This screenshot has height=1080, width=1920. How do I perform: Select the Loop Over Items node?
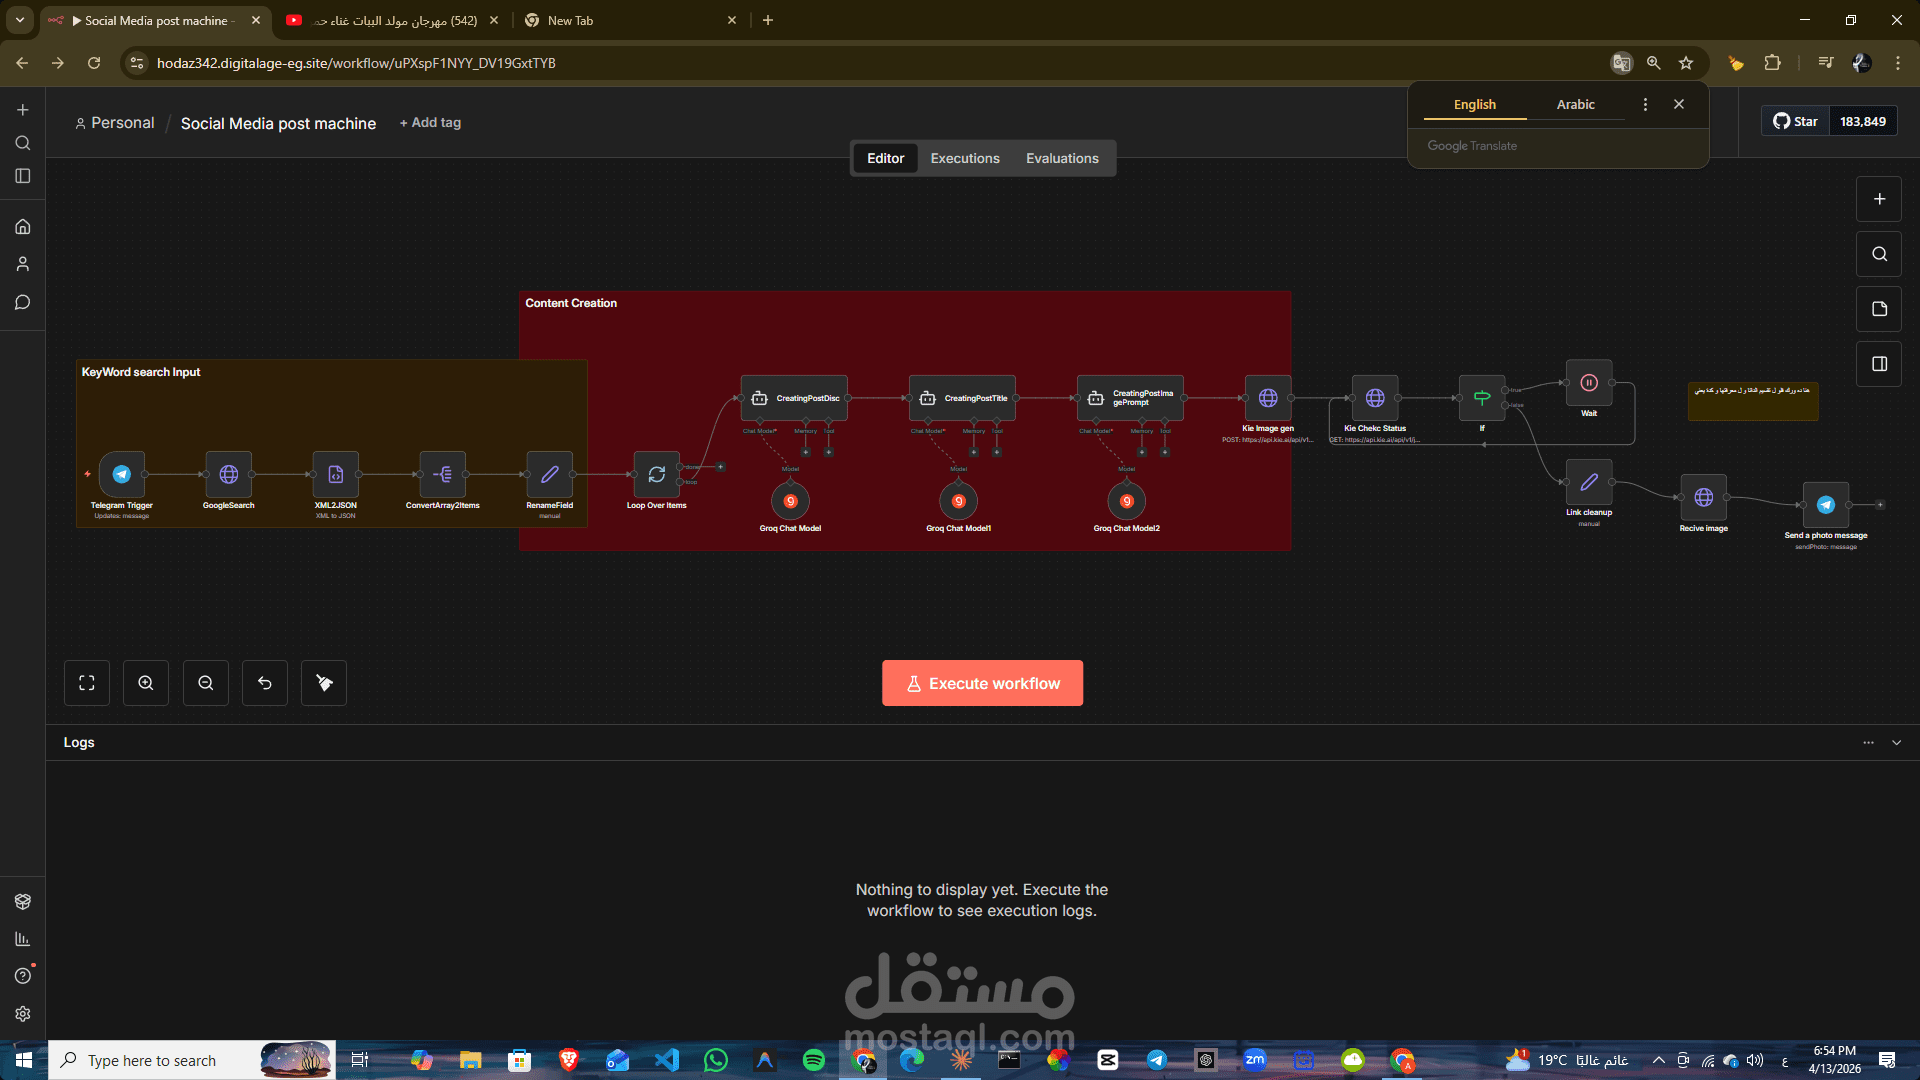(656, 475)
